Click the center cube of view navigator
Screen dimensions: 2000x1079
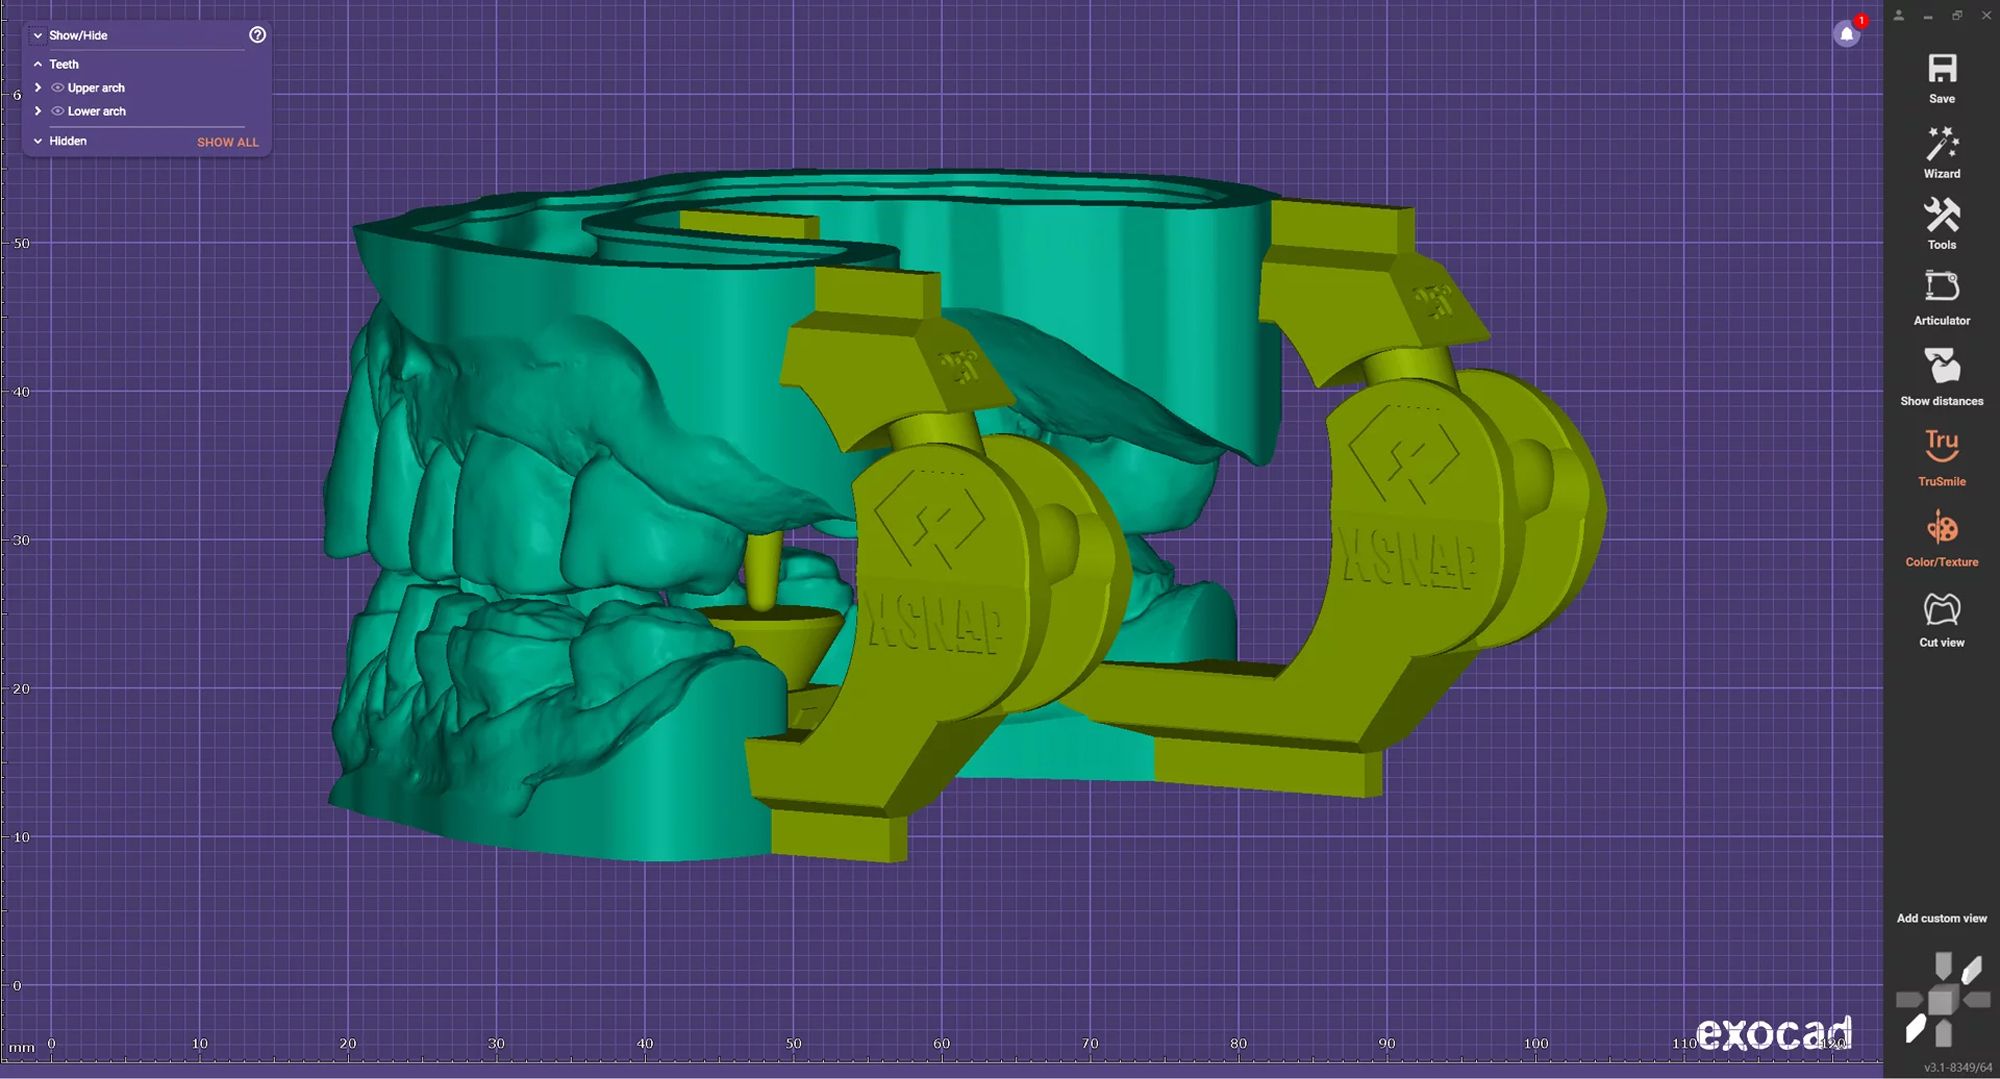(1942, 1000)
